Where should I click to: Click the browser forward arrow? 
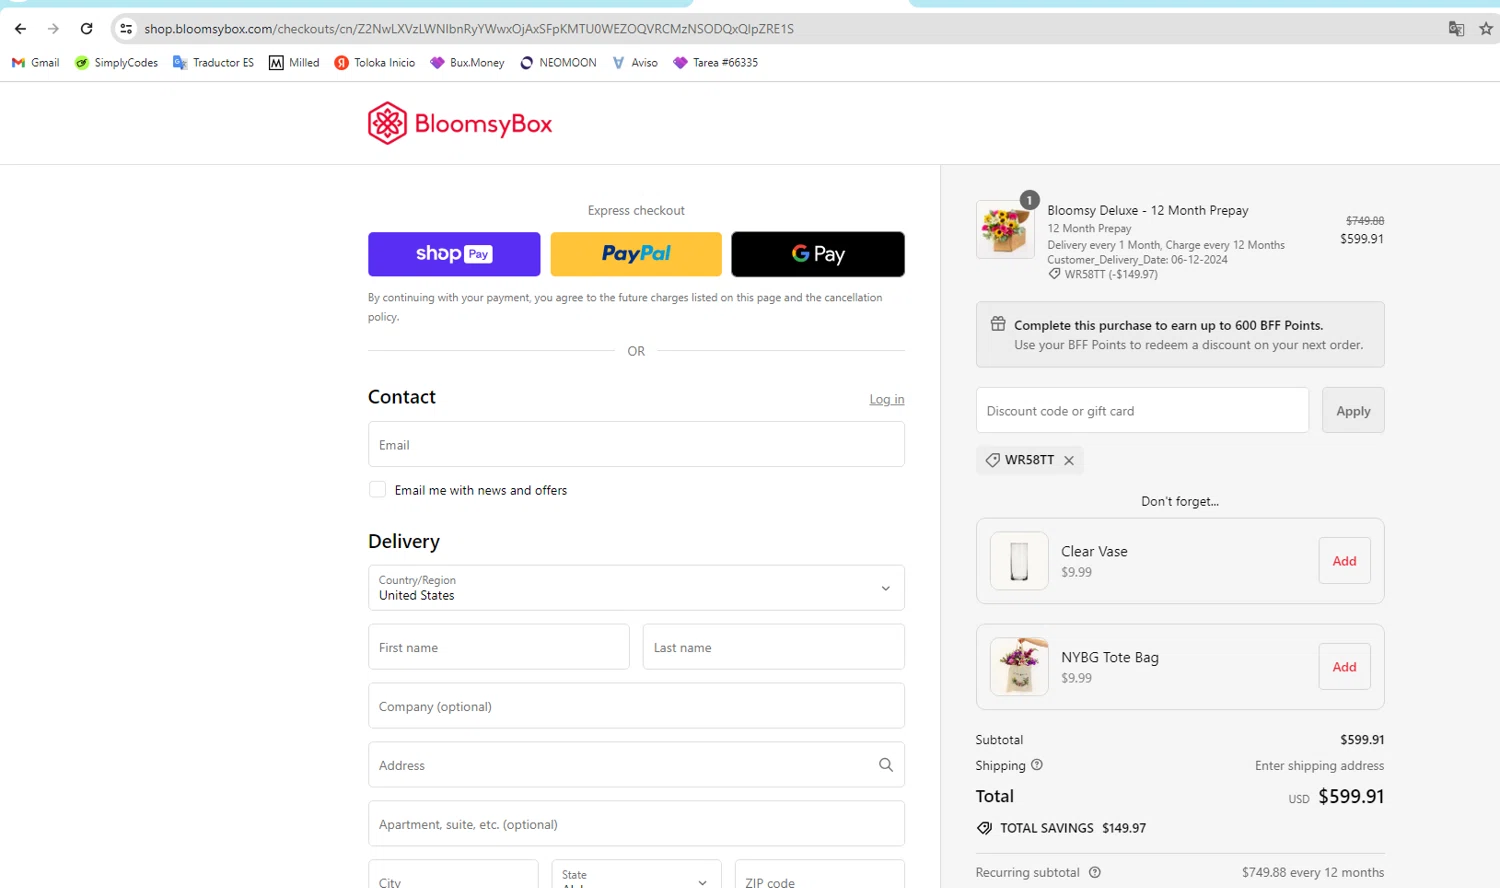click(53, 29)
